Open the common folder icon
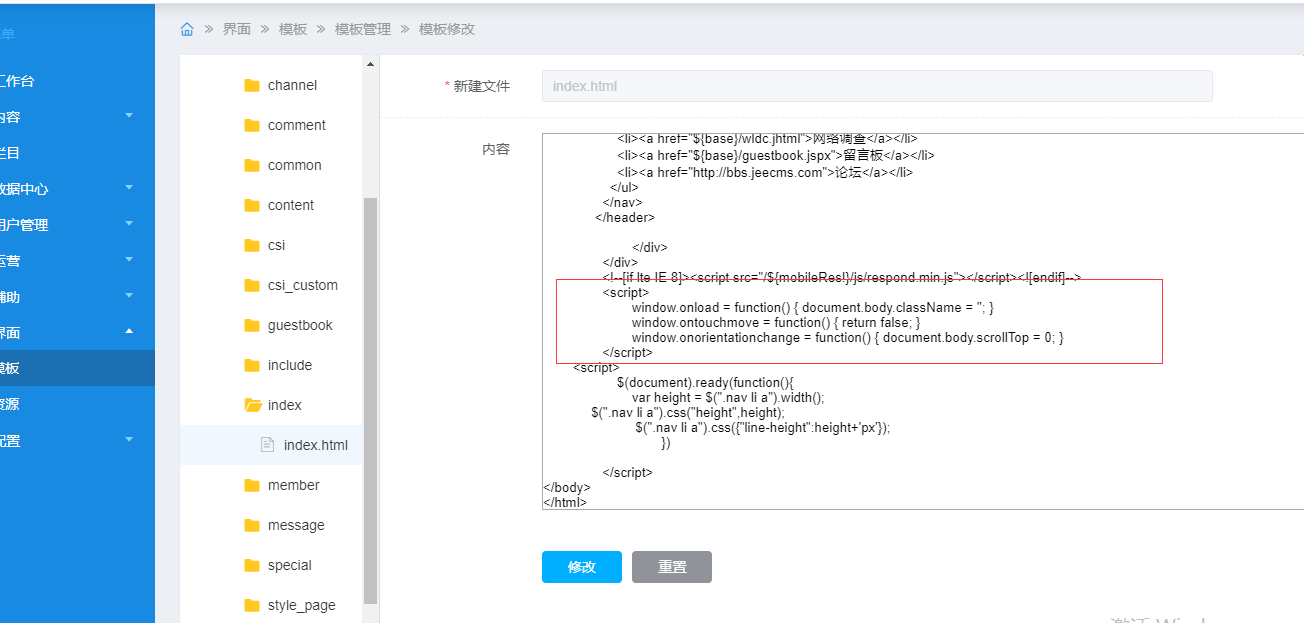The image size is (1304, 623). [252, 165]
